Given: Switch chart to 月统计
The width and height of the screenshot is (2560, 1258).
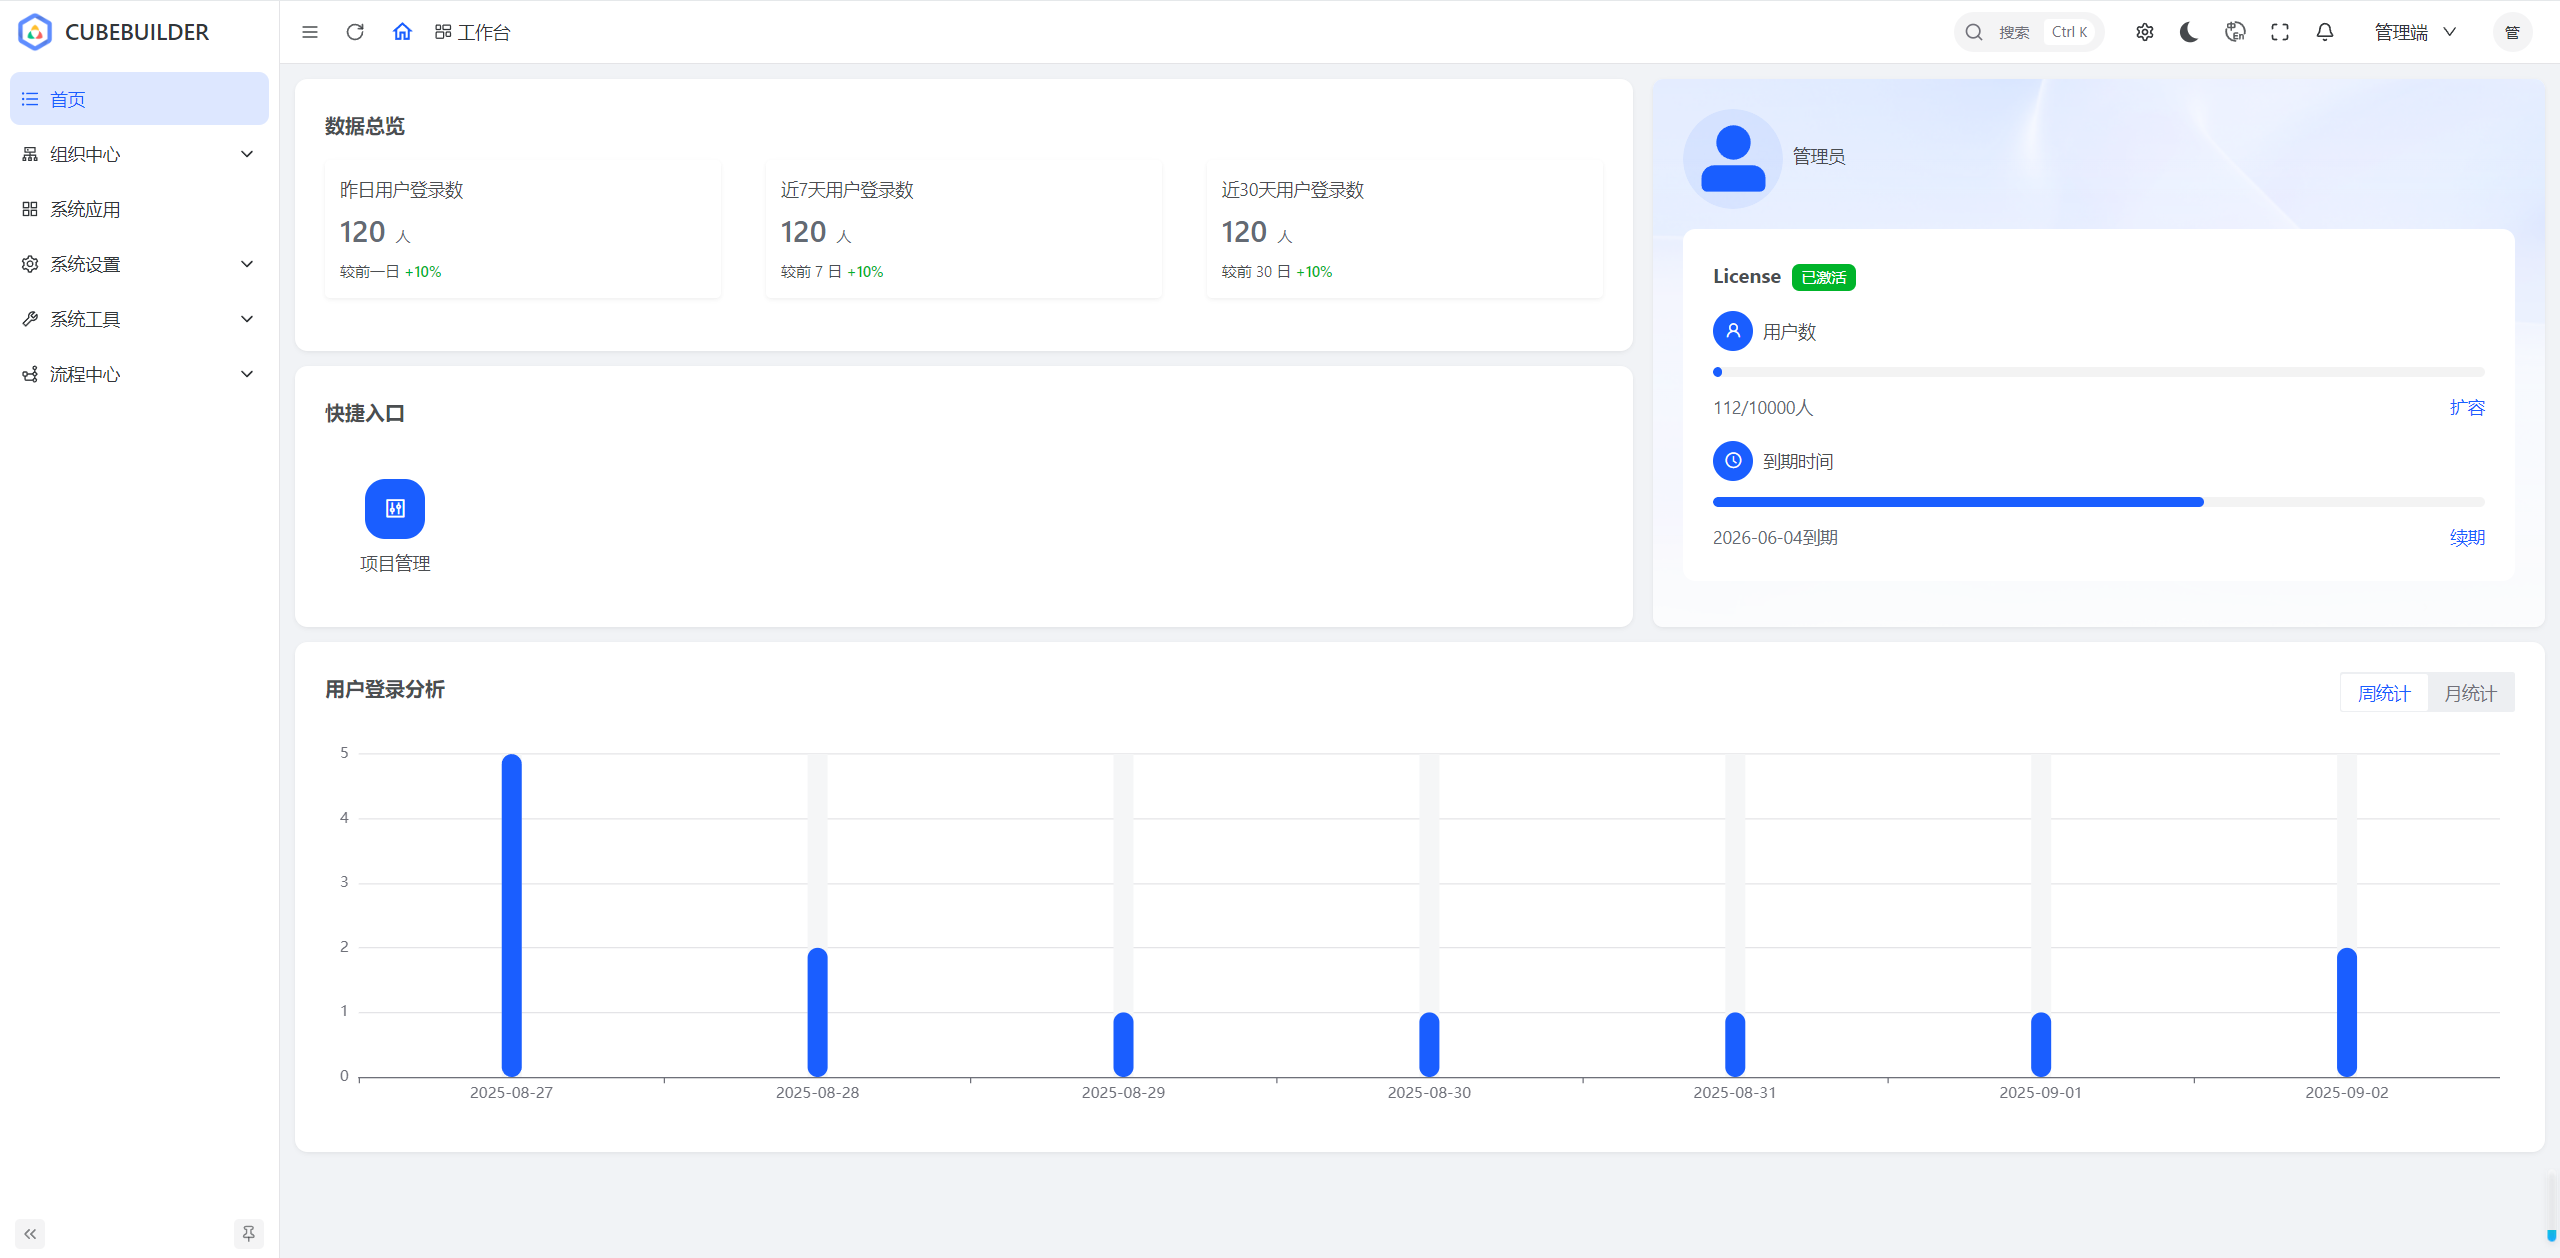Looking at the screenshot, I should pyautogui.click(x=2470, y=693).
